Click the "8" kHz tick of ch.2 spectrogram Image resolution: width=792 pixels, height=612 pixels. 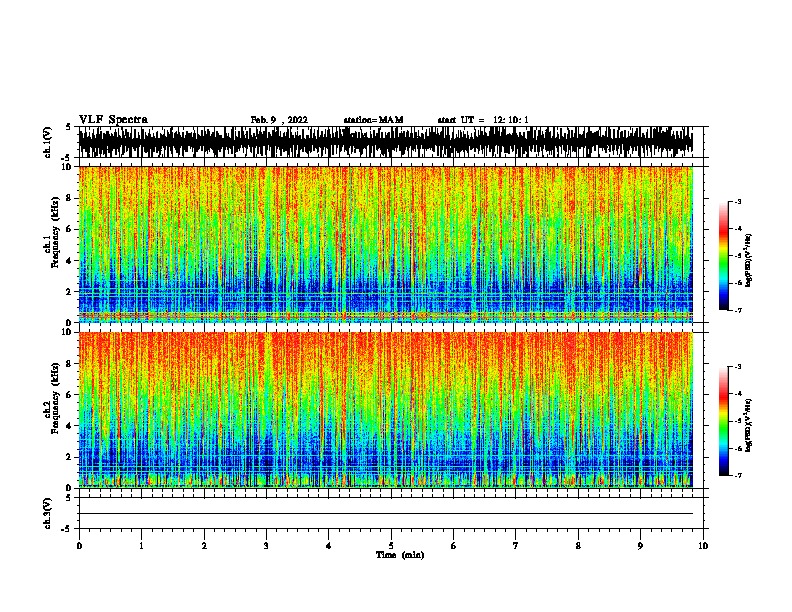(x=70, y=364)
